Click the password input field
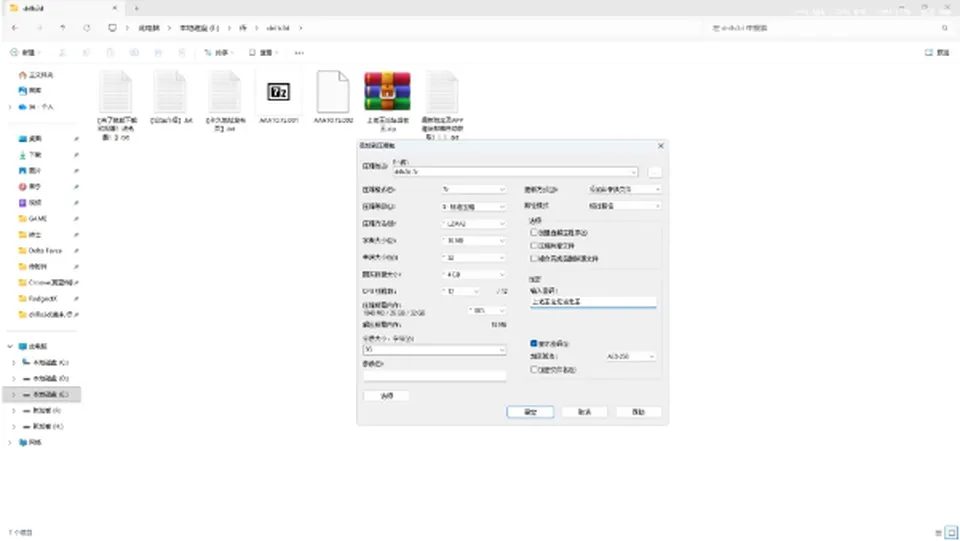This screenshot has height=541, width=960. tap(593, 302)
